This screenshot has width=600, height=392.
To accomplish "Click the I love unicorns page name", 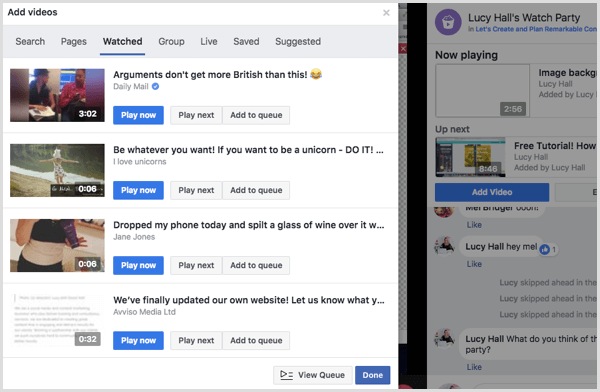I will point(140,162).
